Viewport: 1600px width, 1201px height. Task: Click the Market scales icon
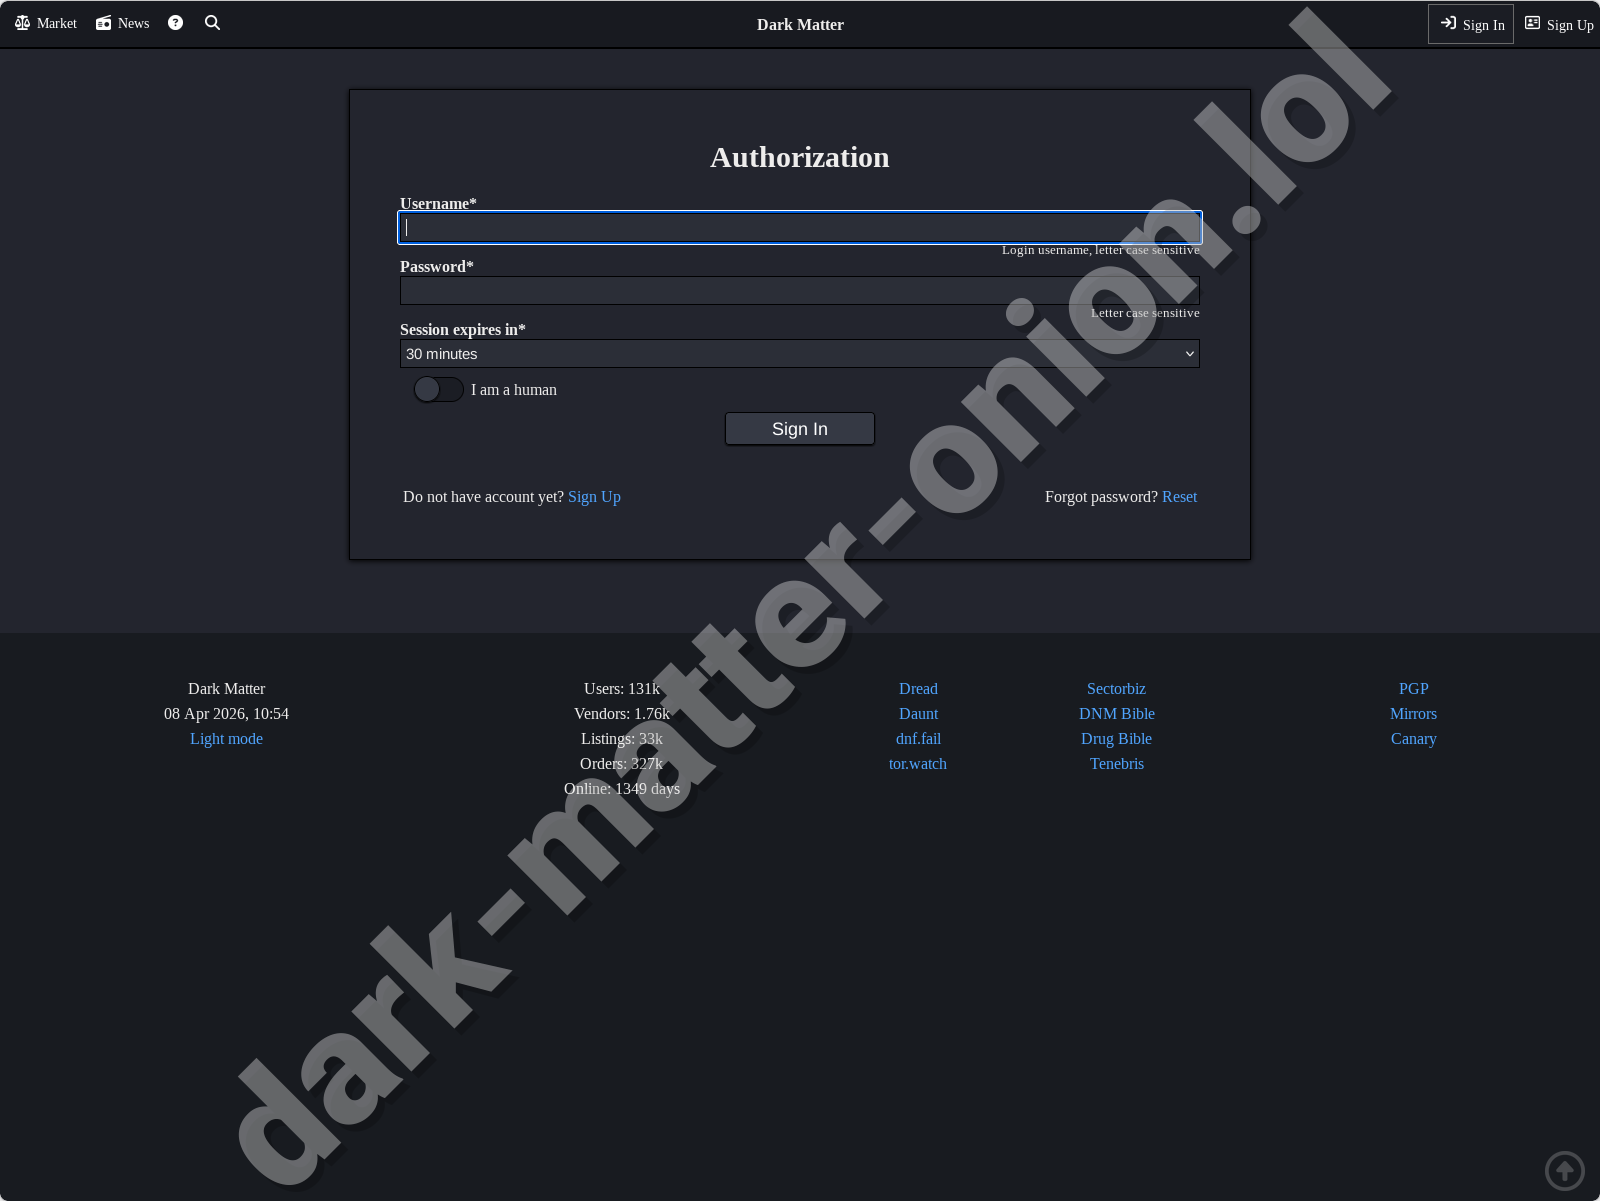point(23,22)
